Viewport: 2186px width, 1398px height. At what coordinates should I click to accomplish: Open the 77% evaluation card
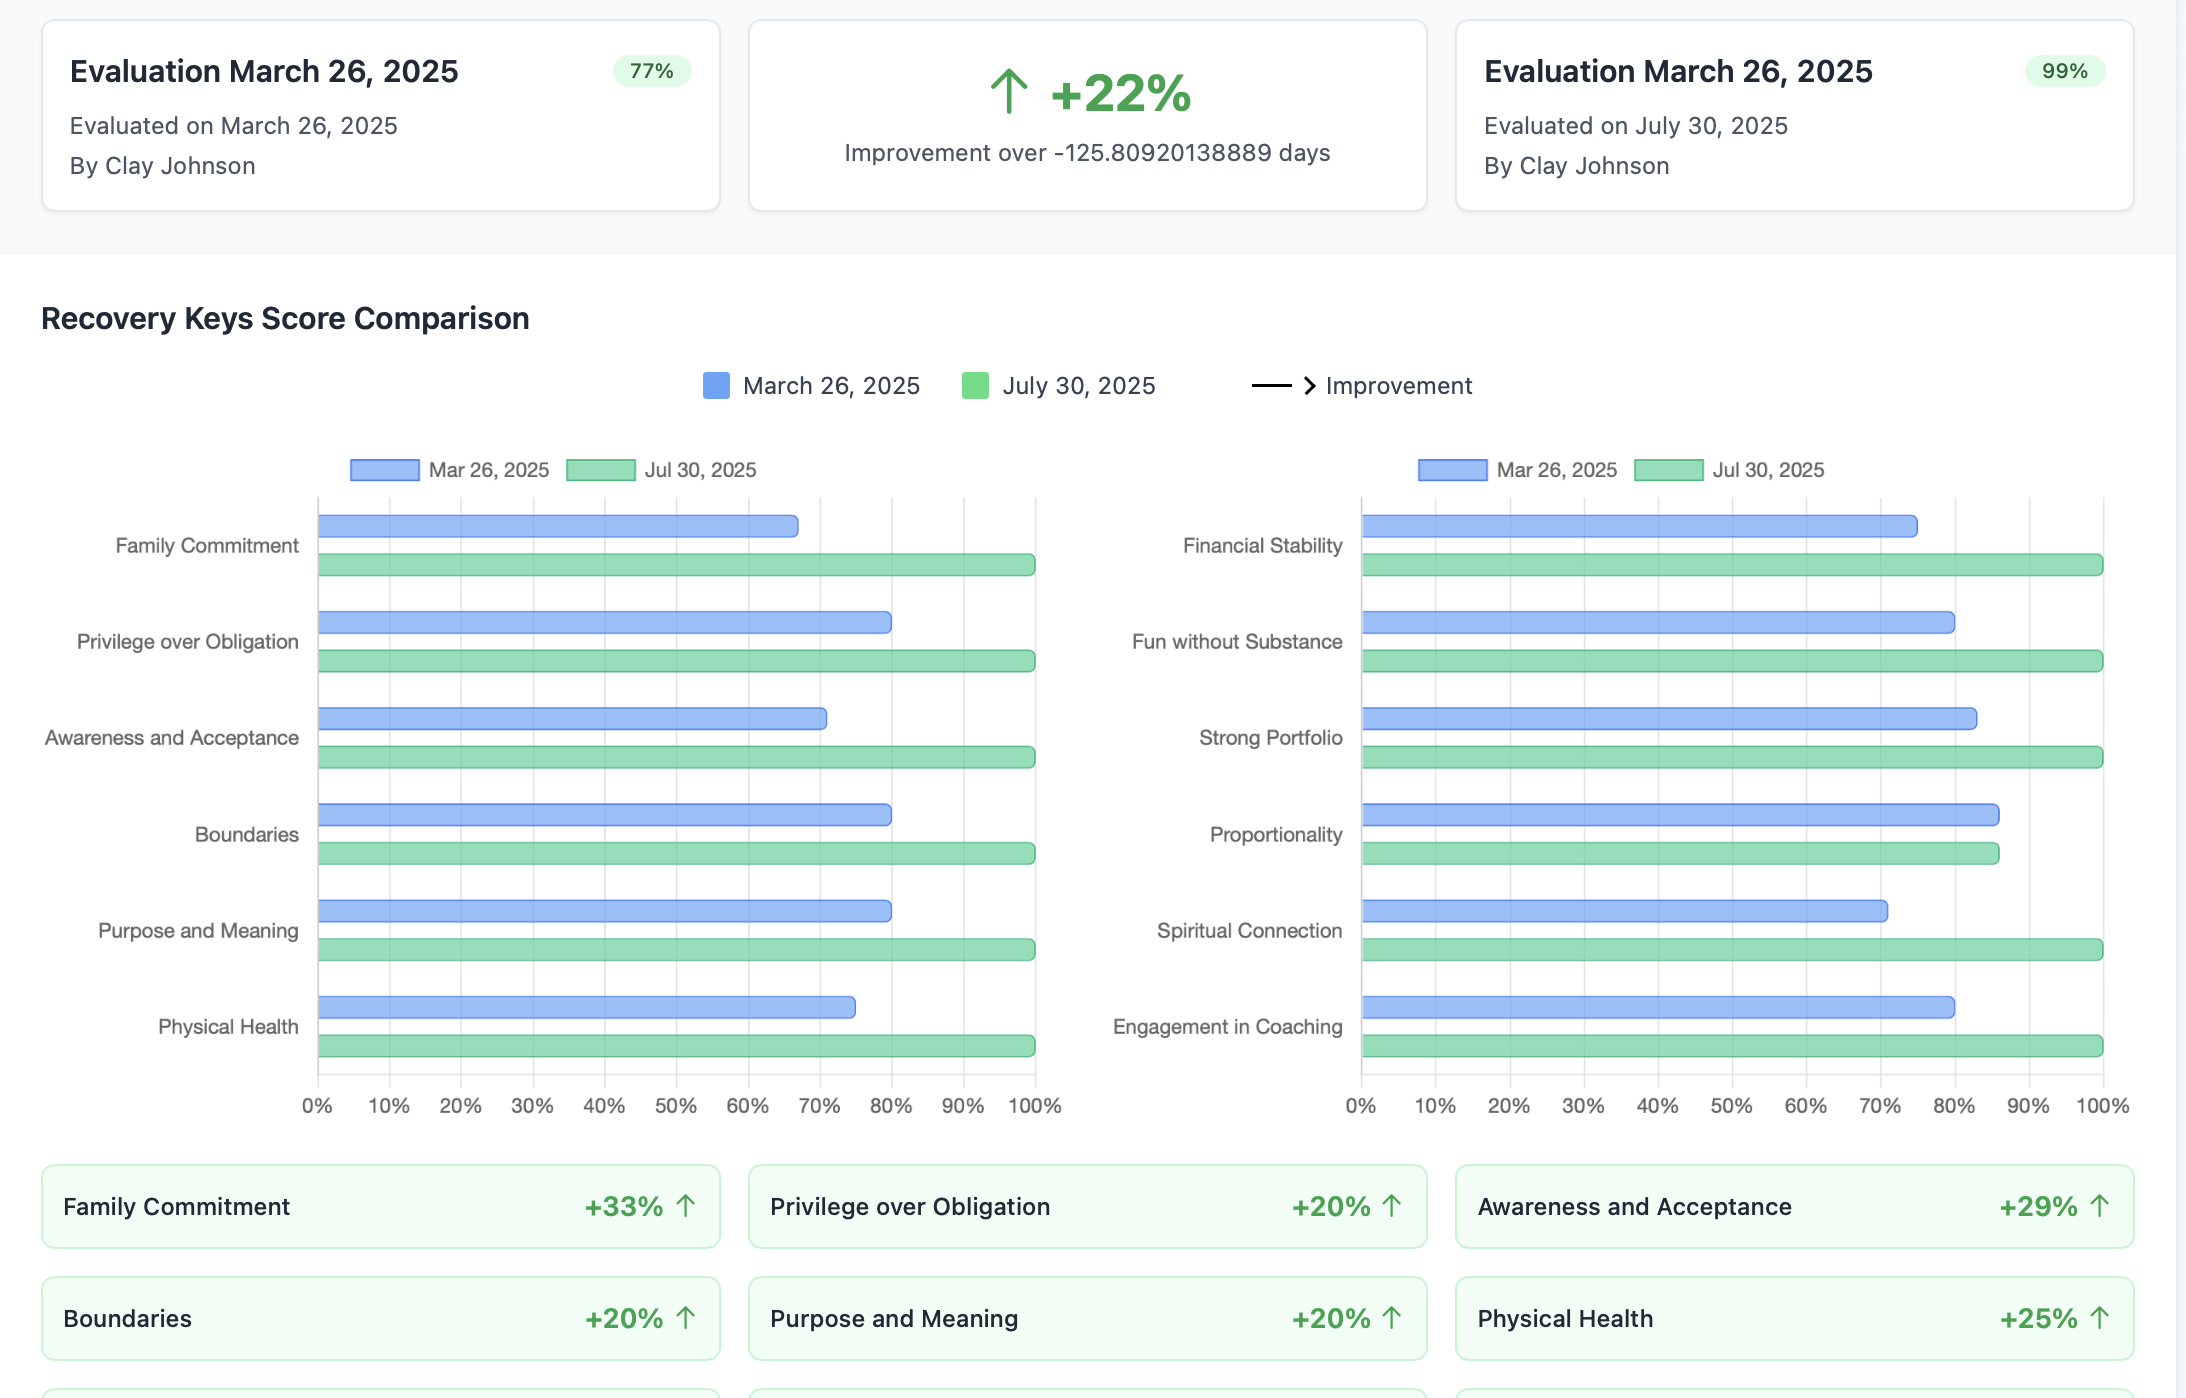380,115
